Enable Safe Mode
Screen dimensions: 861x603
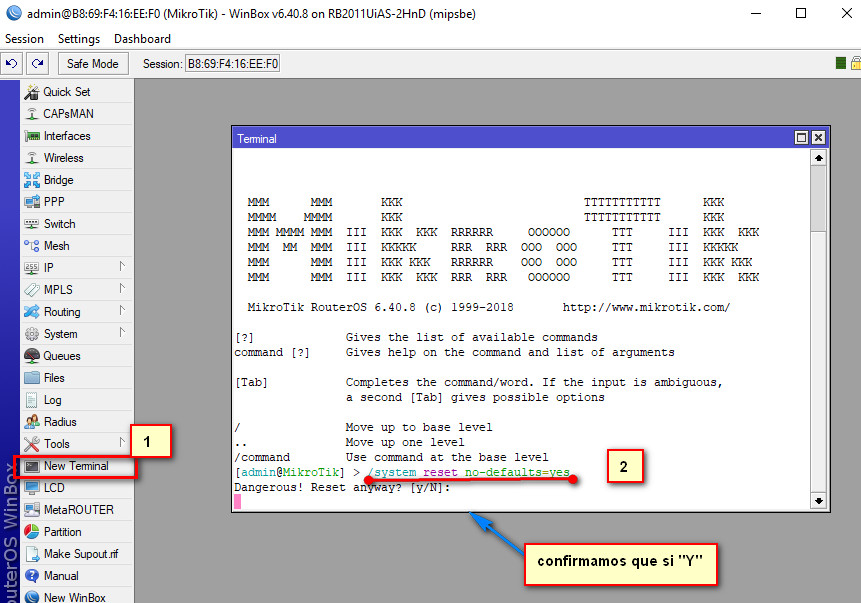(92, 62)
